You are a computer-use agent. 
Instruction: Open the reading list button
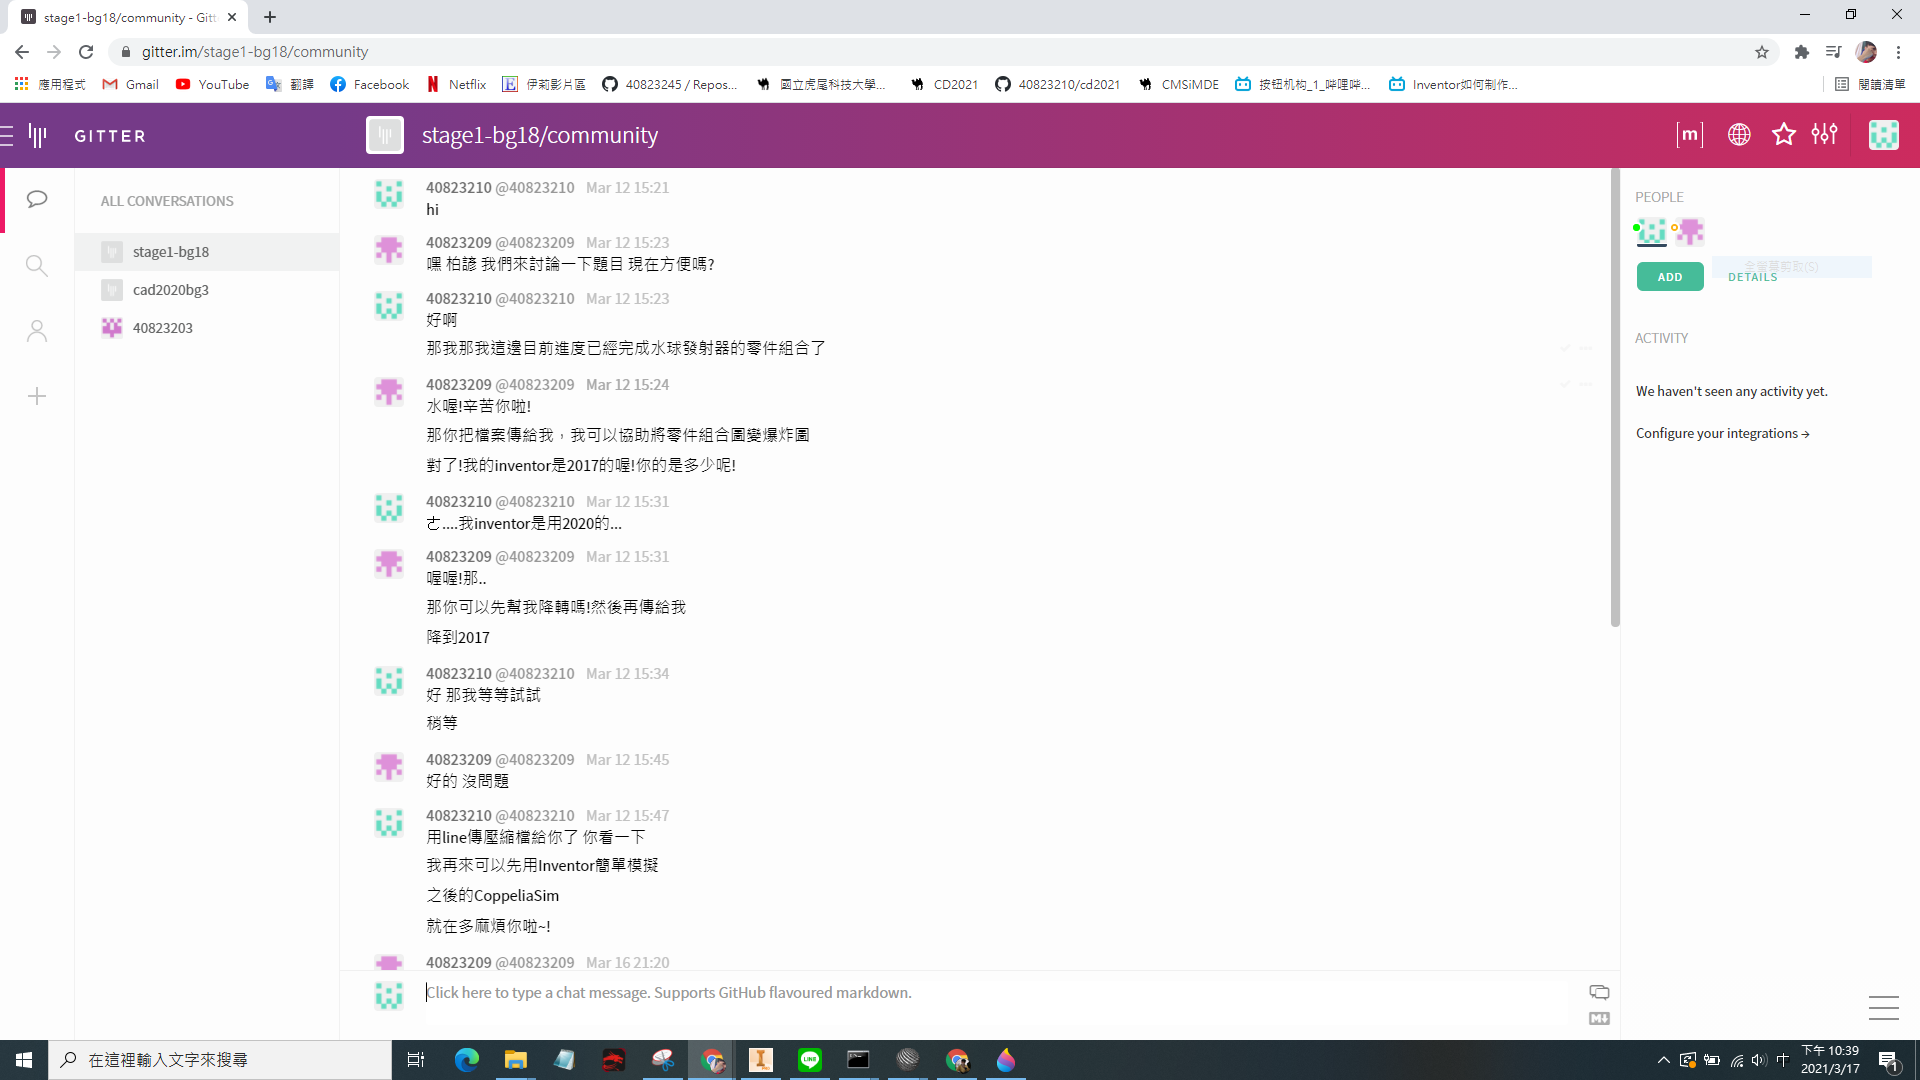(1871, 84)
